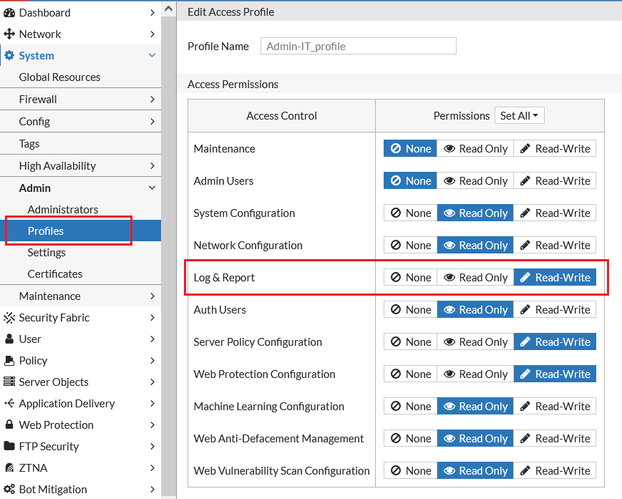The image size is (622, 499).
Task: Open the Tags page
Action: click(x=30, y=144)
